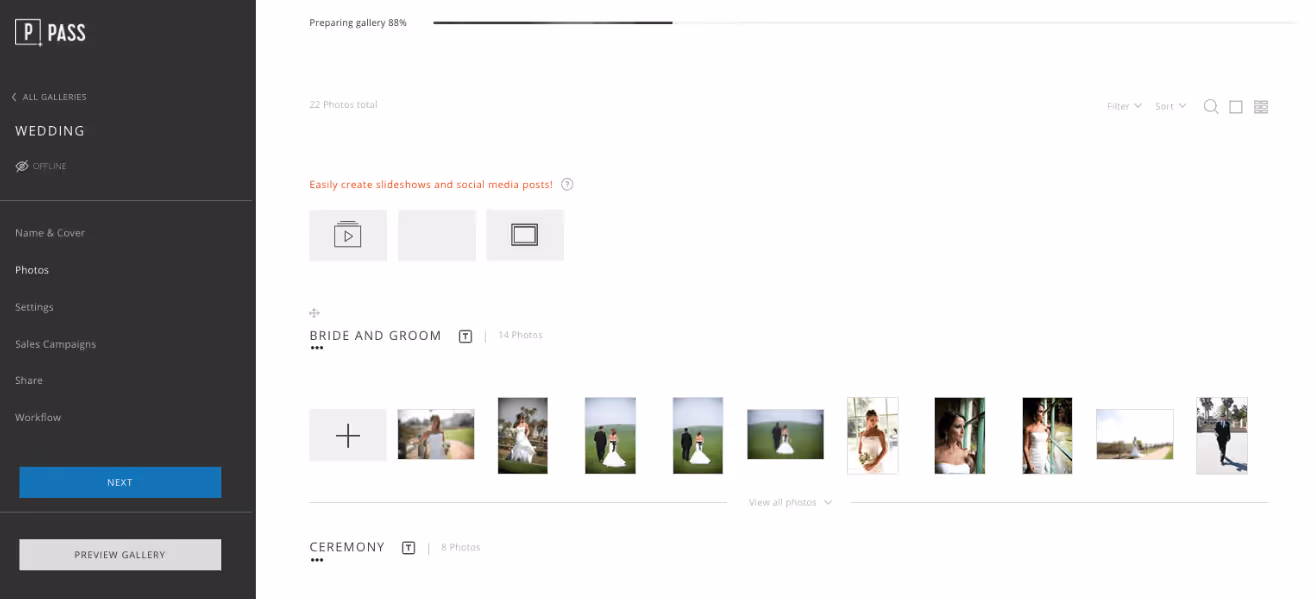1315x599 pixels.
Task: Click the frame icon tile
Action: 525,235
